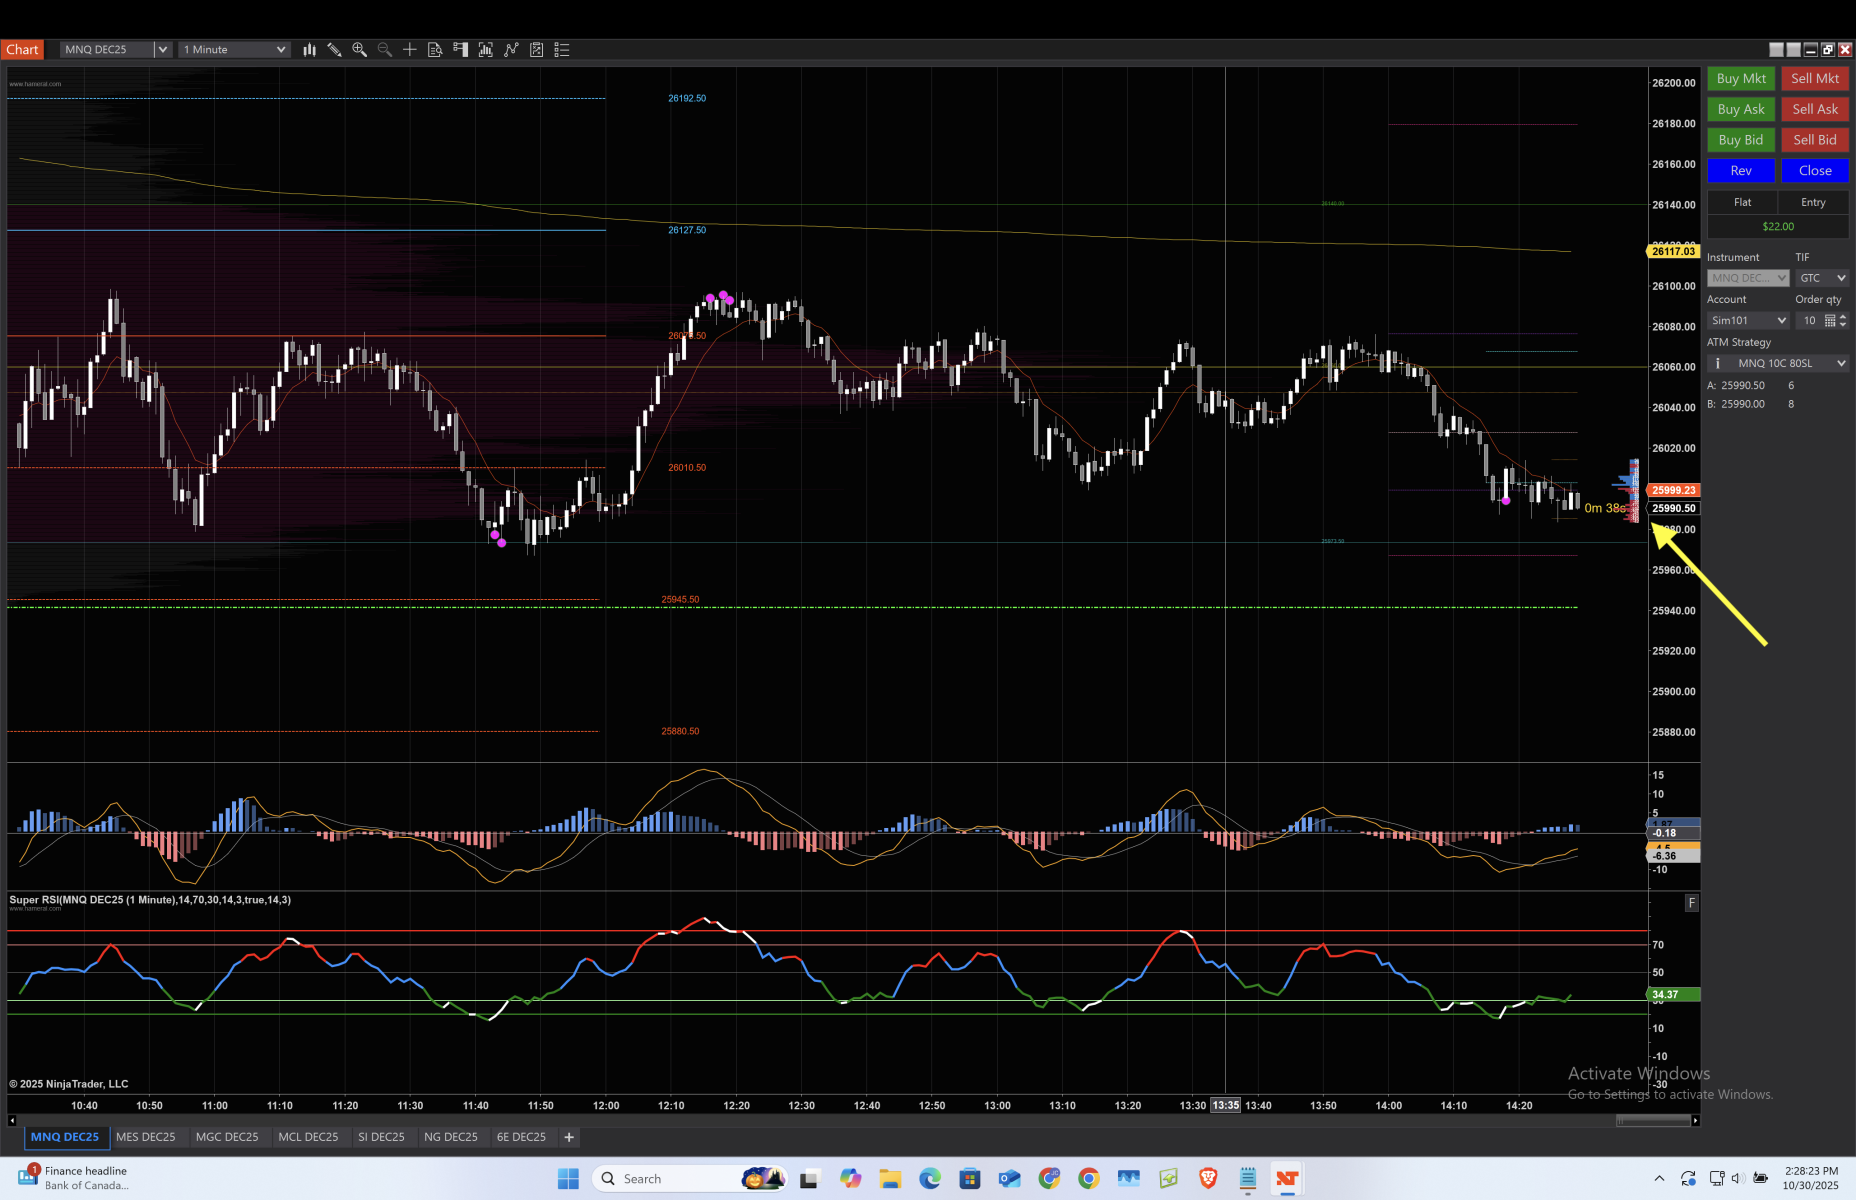
Task: Open Brave browser from the taskbar
Action: [1208, 1179]
